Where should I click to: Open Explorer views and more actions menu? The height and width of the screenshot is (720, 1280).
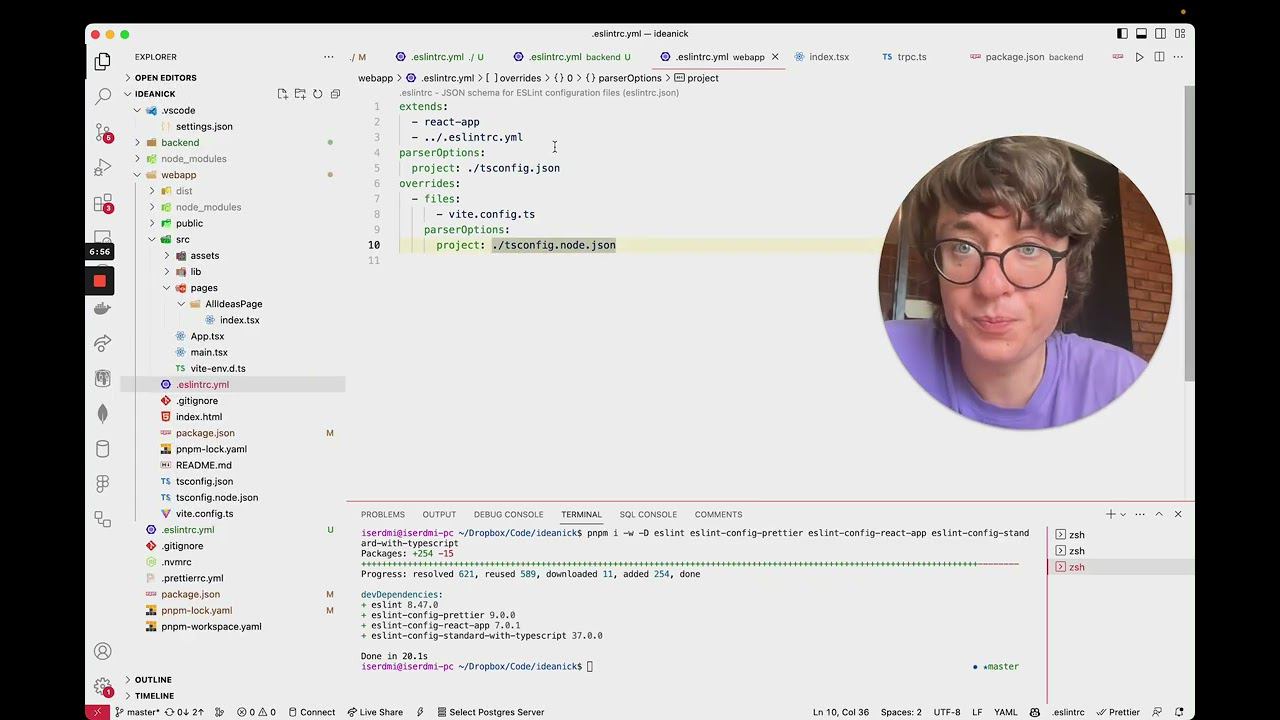coord(328,57)
